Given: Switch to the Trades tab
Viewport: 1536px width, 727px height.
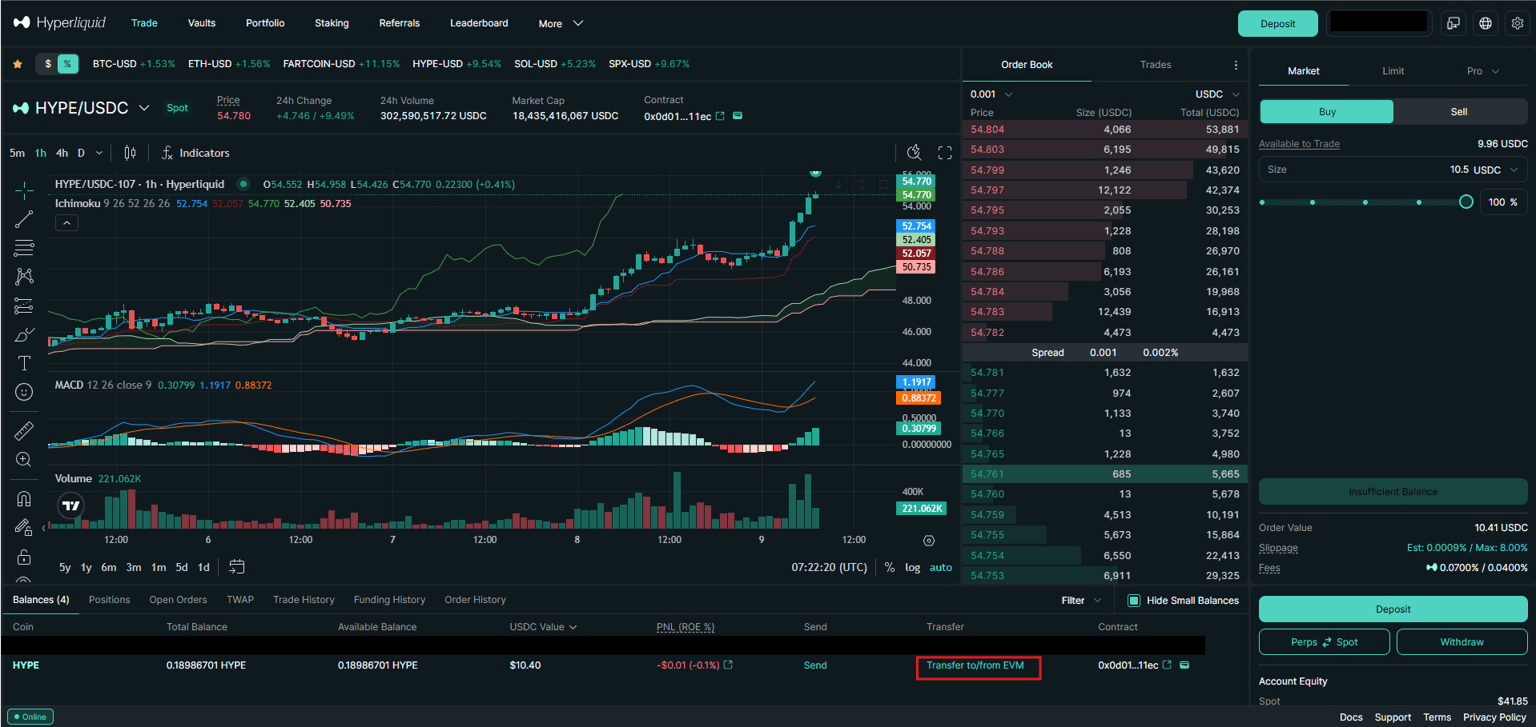Looking at the screenshot, I should point(1155,65).
